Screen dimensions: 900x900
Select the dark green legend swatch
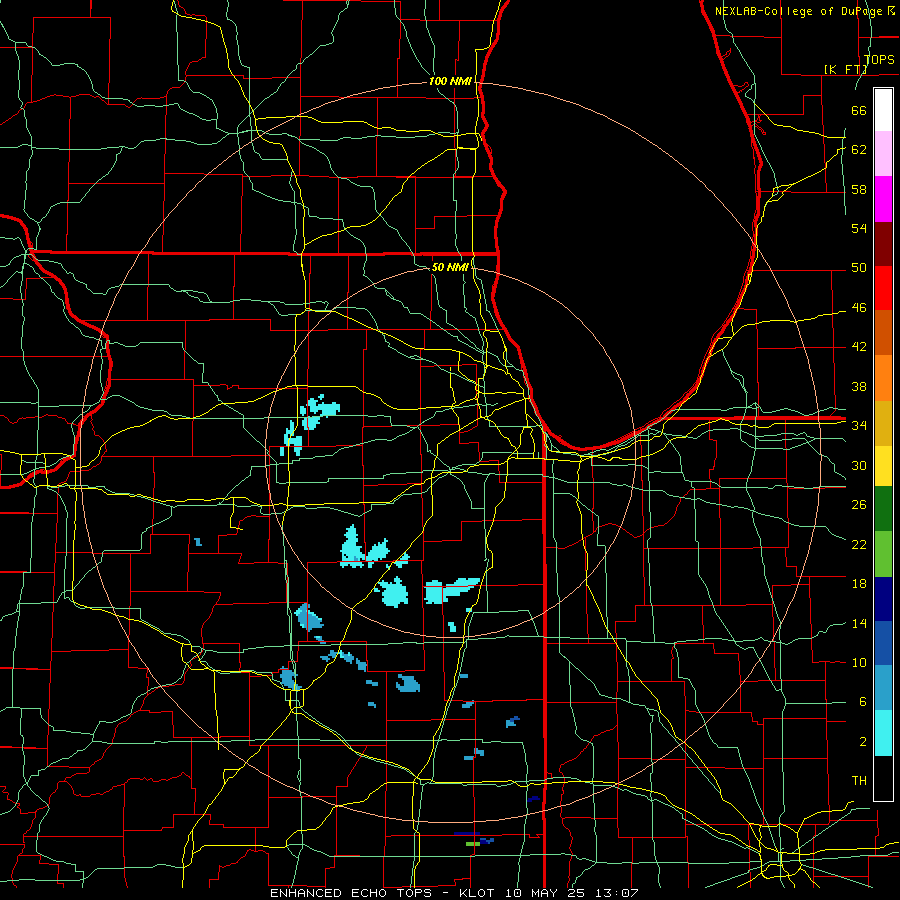(883, 509)
